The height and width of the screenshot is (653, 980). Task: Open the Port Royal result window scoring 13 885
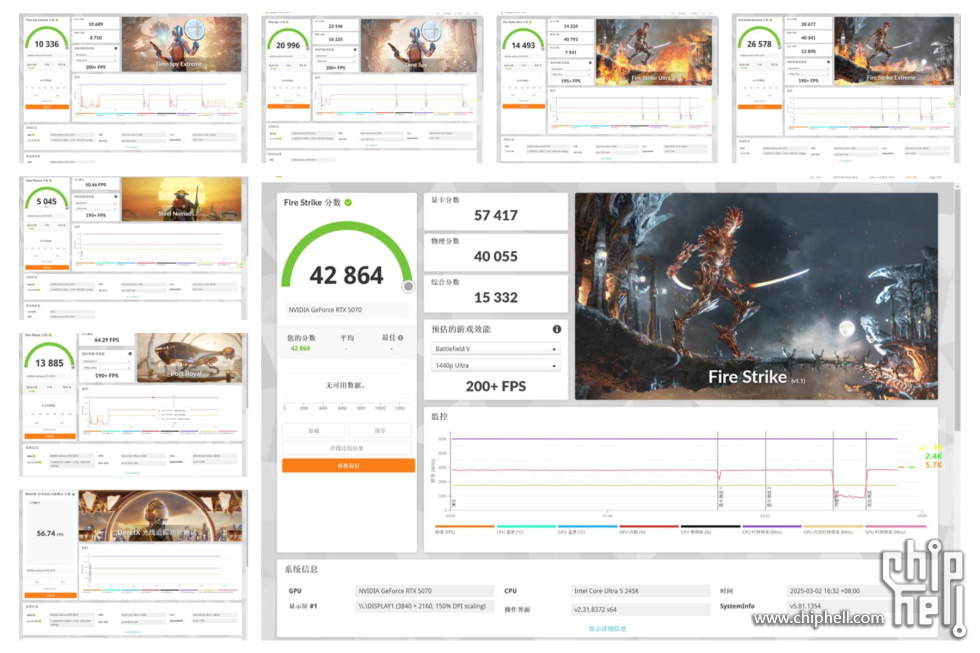pyautogui.click(x=133, y=404)
